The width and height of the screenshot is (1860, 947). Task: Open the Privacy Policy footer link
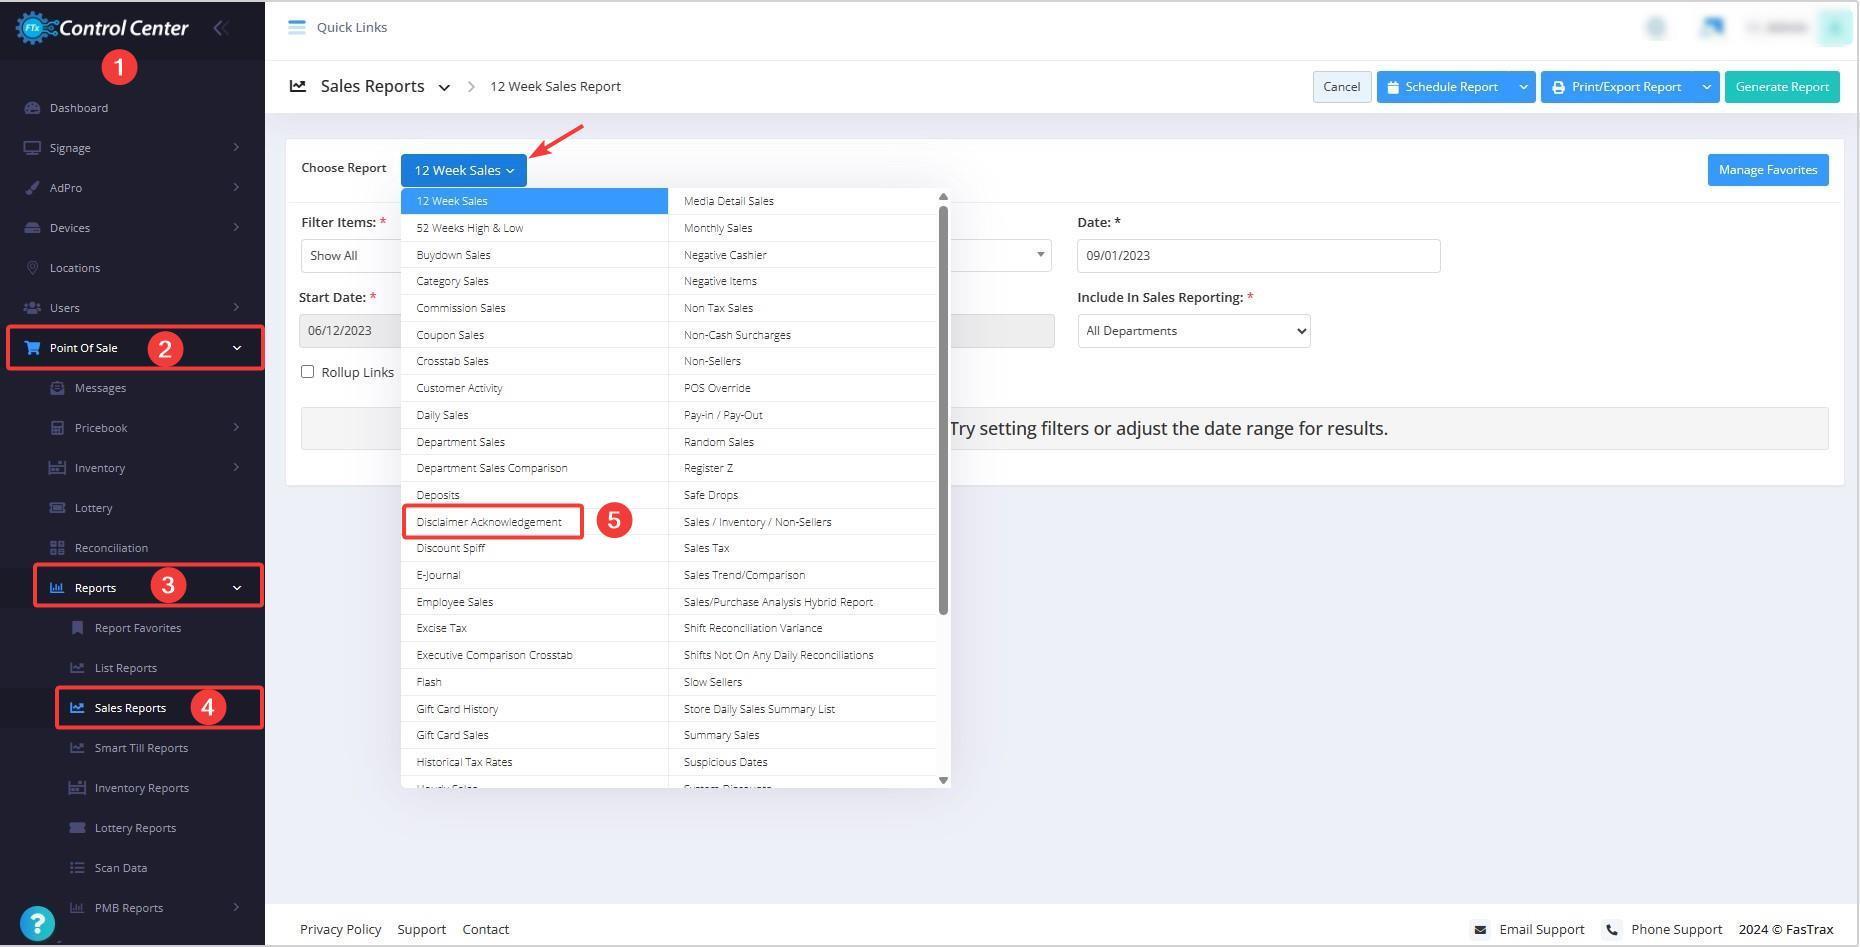click(341, 929)
